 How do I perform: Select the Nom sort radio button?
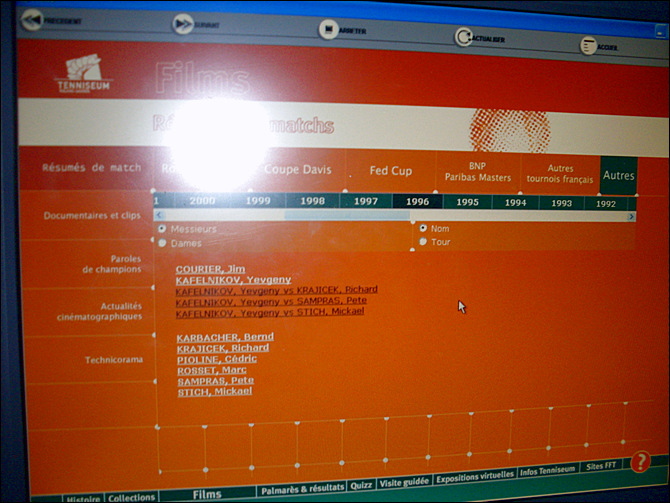pyautogui.click(x=423, y=228)
